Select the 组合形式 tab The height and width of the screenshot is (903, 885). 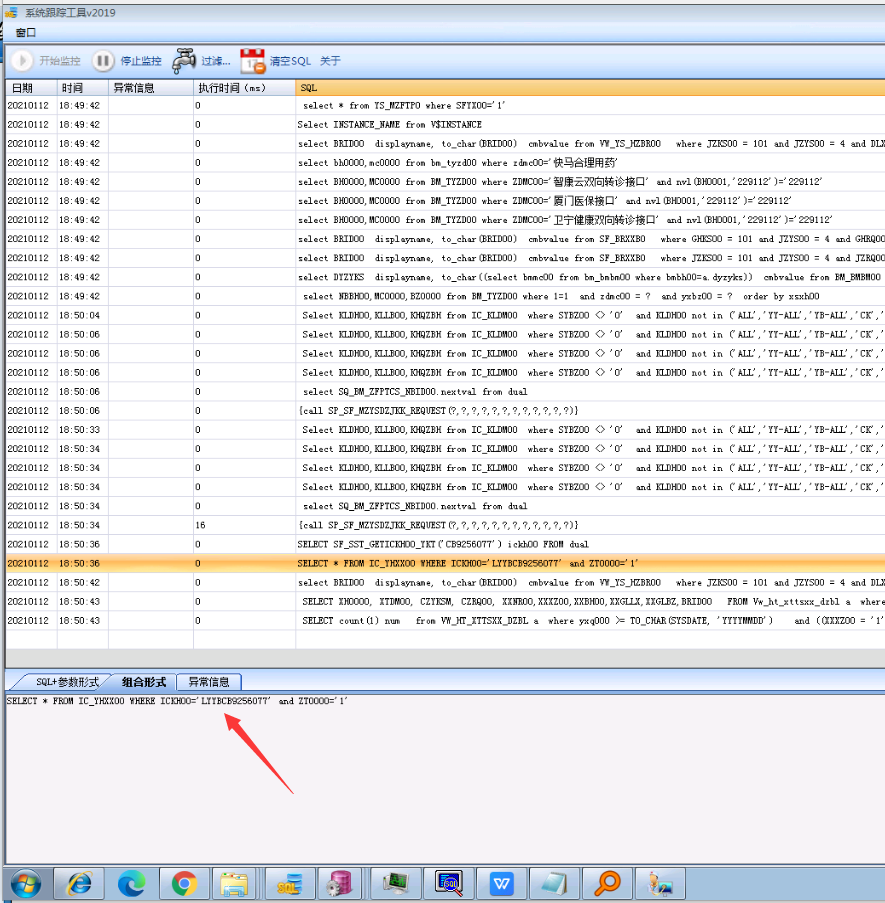click(x=144, y=682)
